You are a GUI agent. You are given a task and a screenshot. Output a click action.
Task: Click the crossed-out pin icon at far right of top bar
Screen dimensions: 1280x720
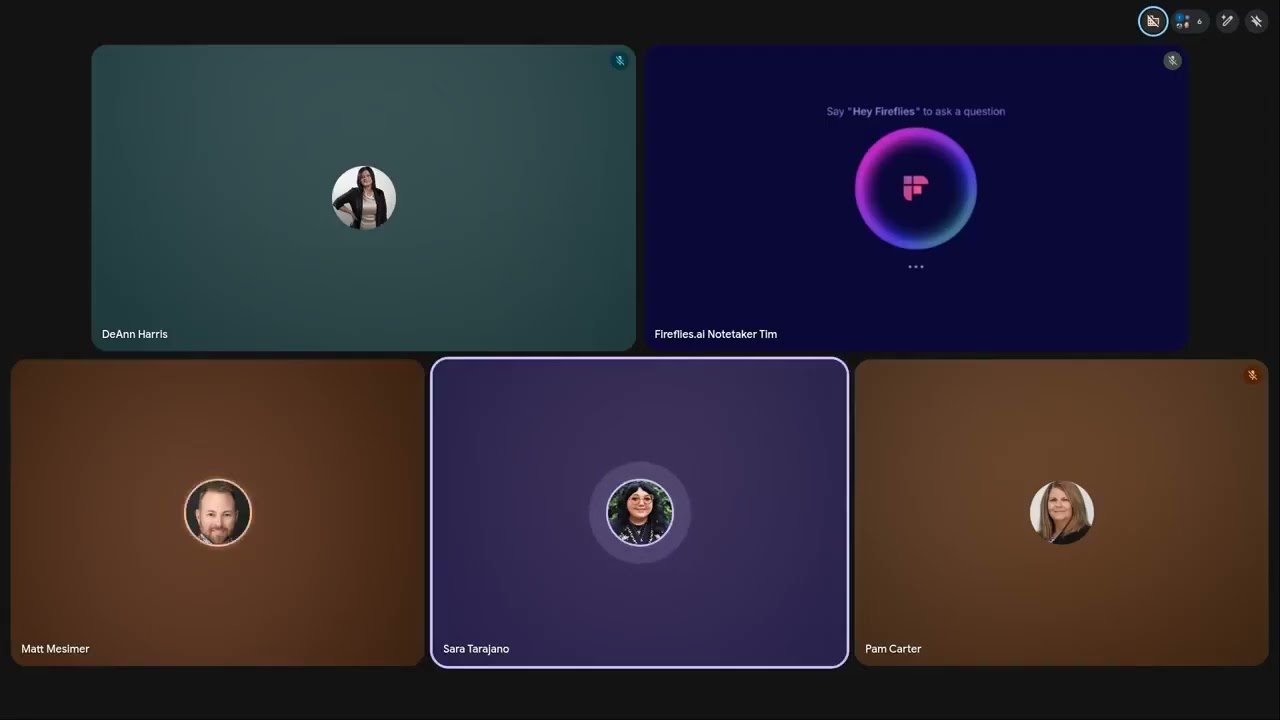(1257, 21)
